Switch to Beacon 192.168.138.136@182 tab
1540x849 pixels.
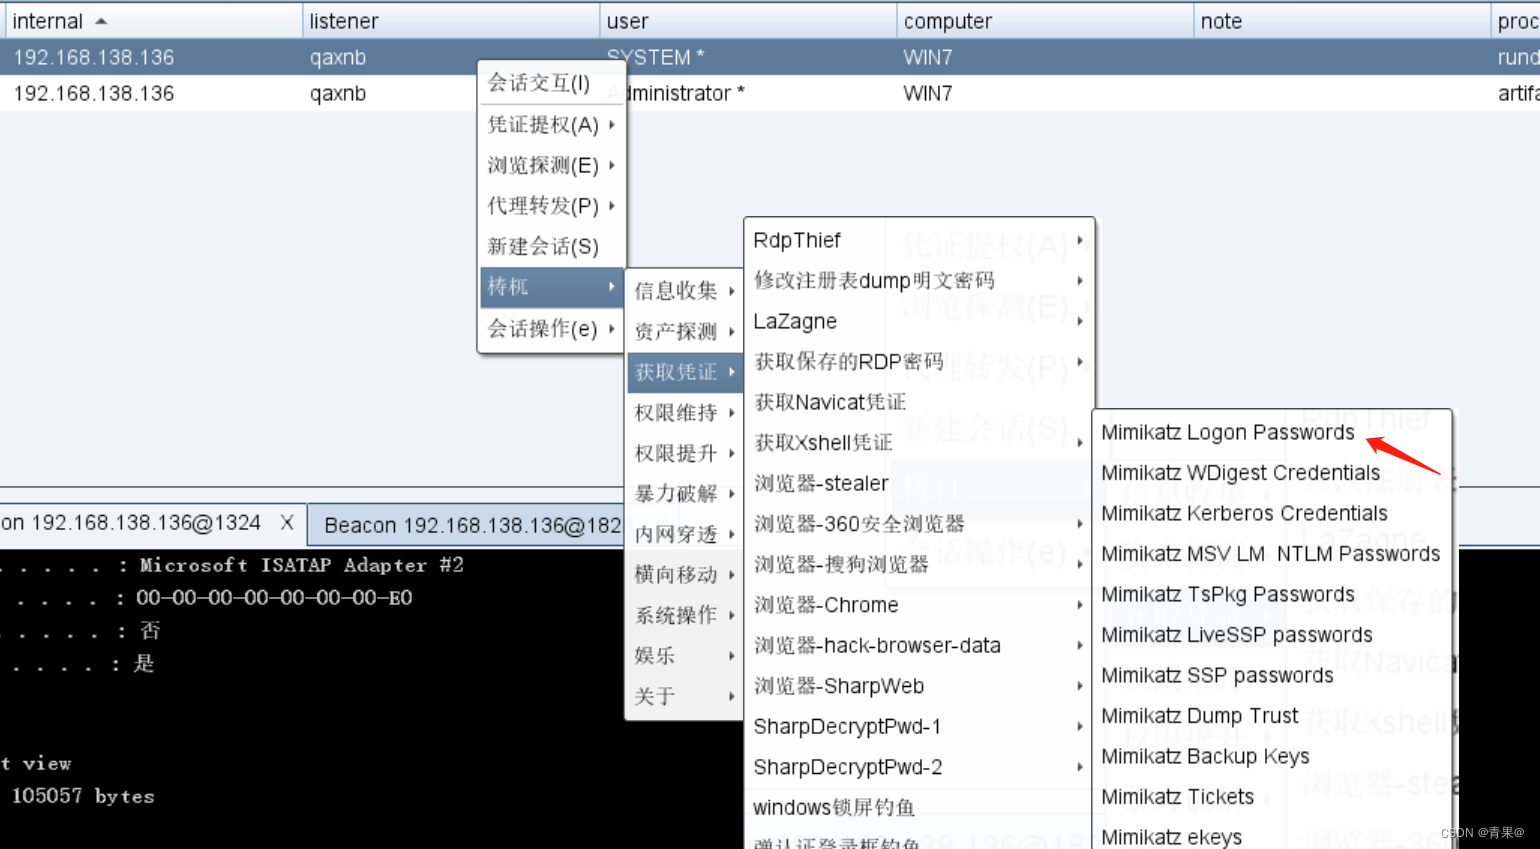pyautogui.click(x=472, y=525)
